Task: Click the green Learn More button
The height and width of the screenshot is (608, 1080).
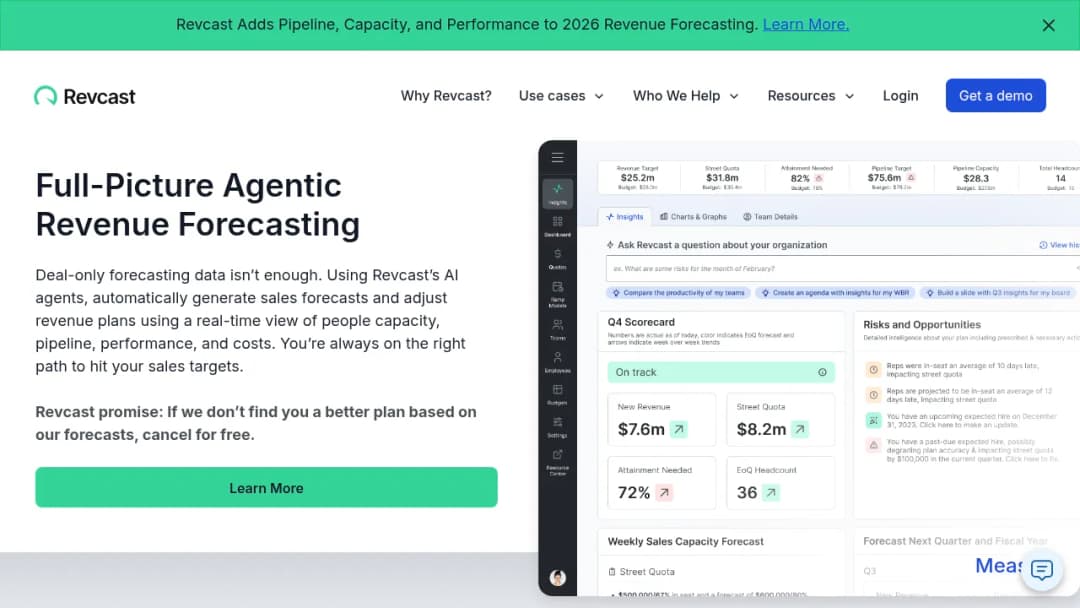Action: click(x=267, y=488)
